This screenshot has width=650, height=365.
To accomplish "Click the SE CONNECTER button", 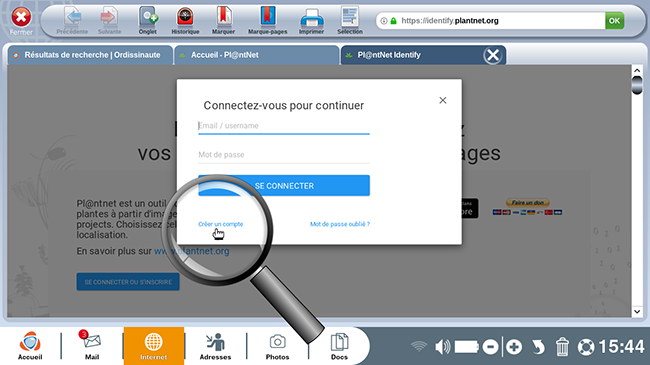I will point(284,185).
